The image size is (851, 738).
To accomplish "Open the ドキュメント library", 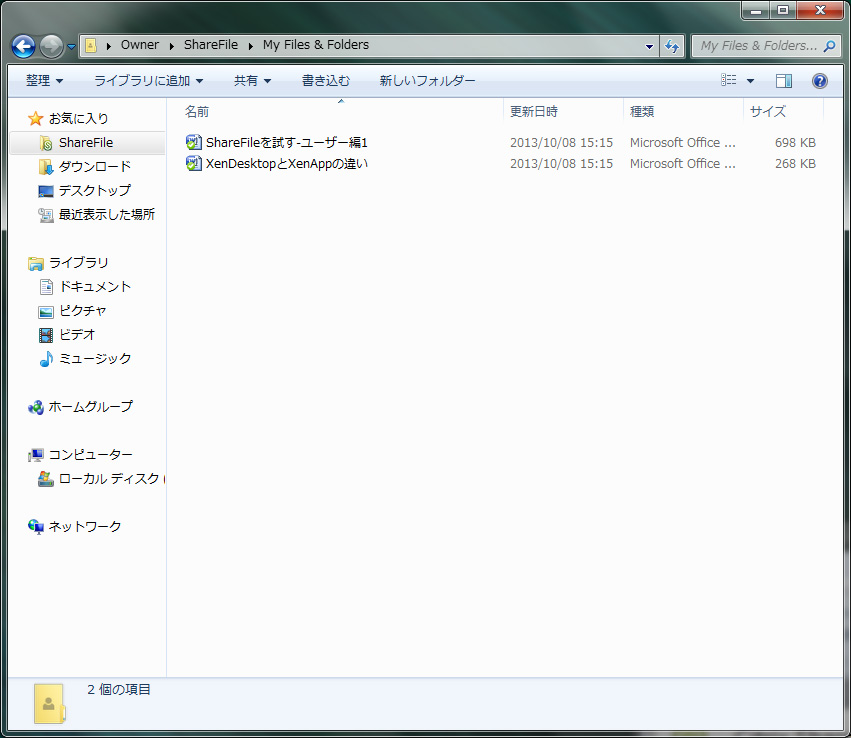I will (95, 287).
